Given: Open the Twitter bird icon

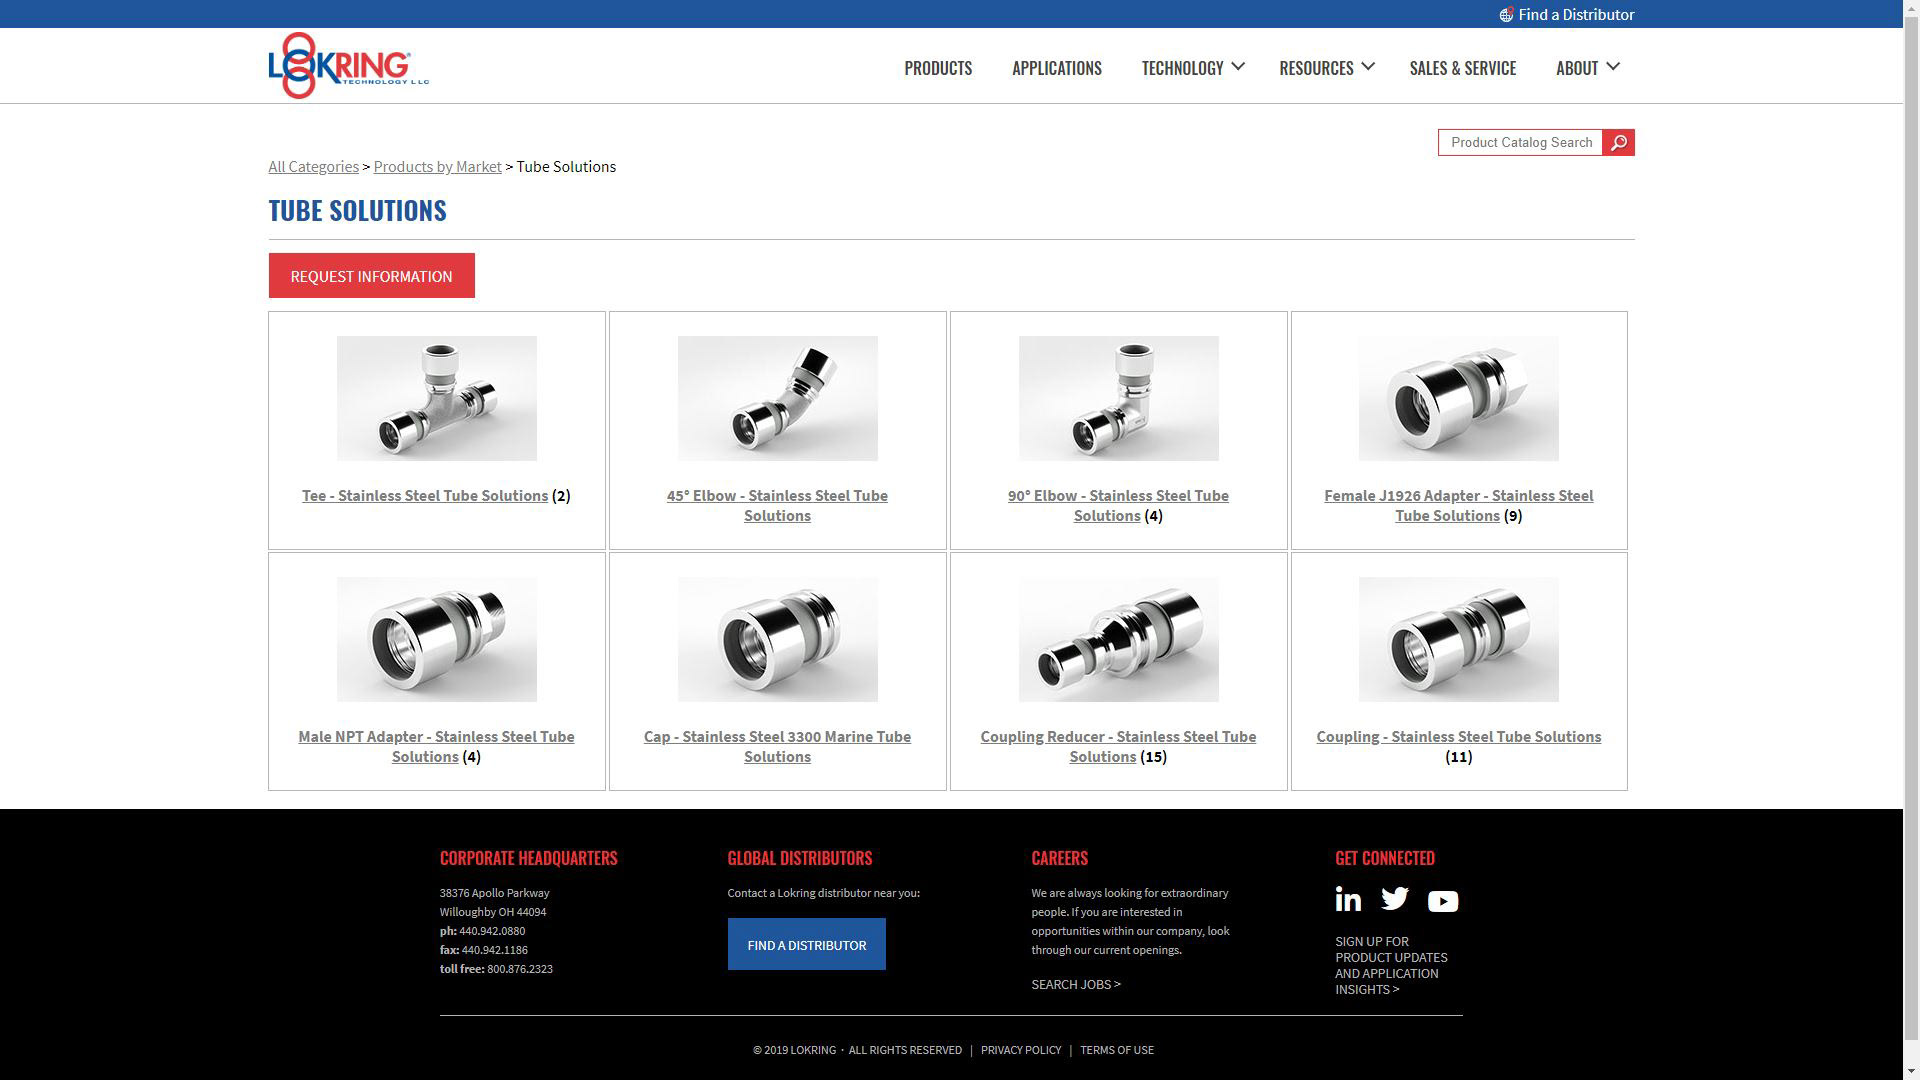Looking at the screenshot, I should (x=1394, y=899).
